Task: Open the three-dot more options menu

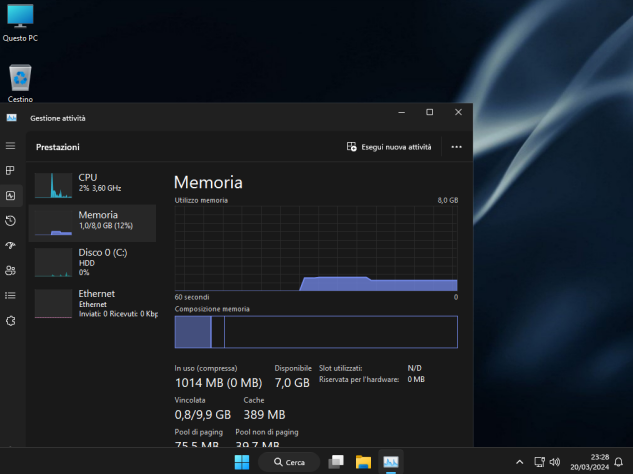Action: pyautogui.click(x=457, y=147)
